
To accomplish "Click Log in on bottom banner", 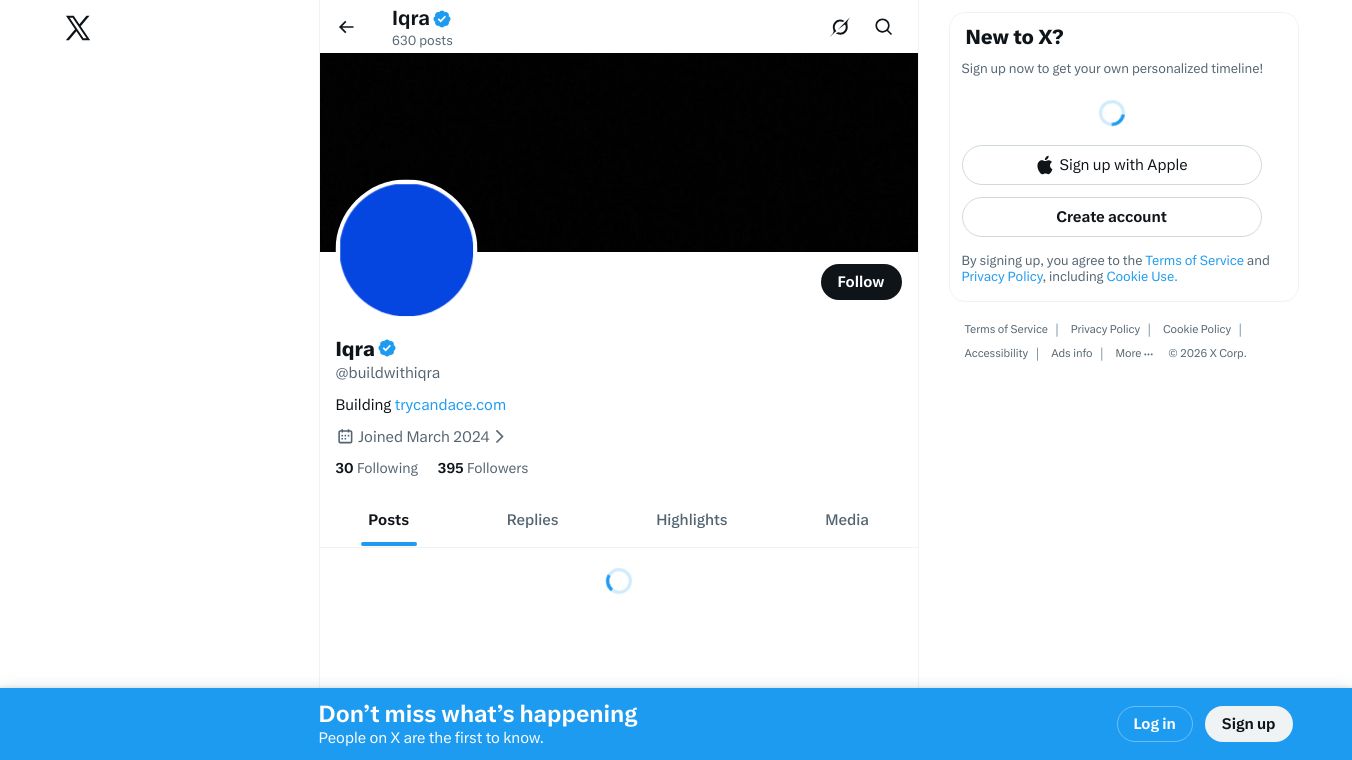I will [x=1153, y=724].
